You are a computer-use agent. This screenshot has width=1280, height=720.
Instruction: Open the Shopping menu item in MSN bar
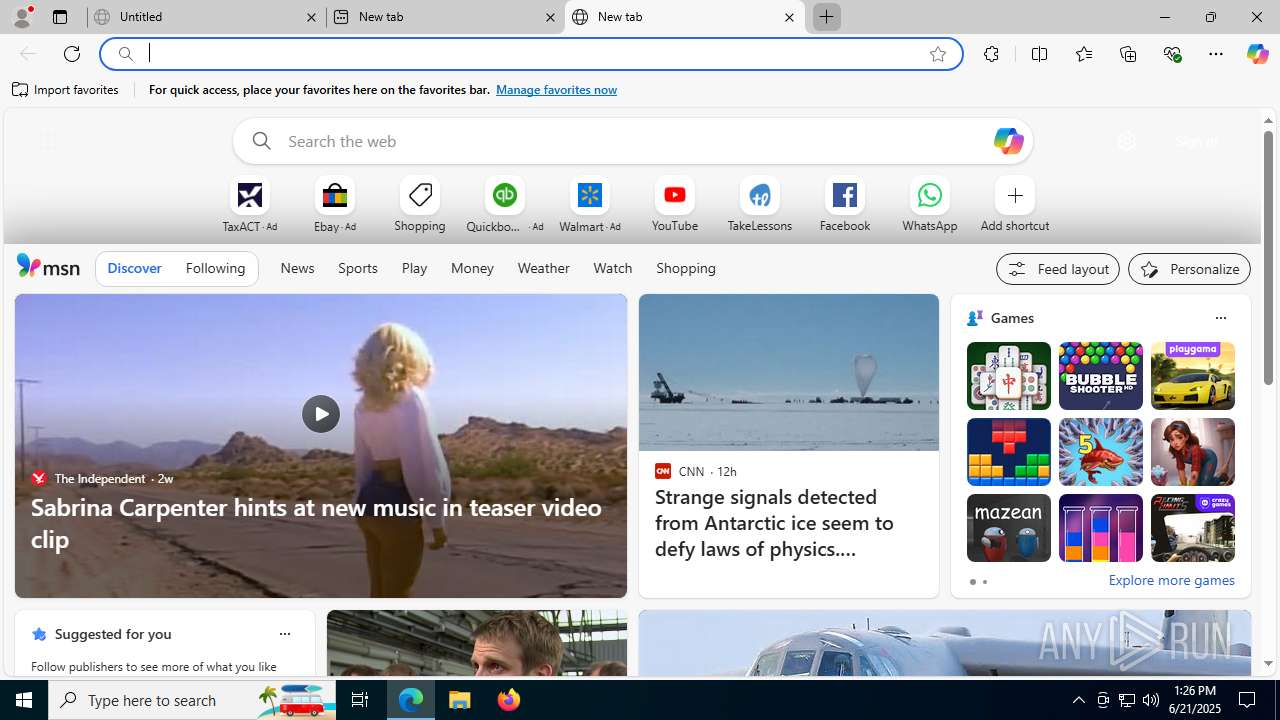click(x=686, y=268)
